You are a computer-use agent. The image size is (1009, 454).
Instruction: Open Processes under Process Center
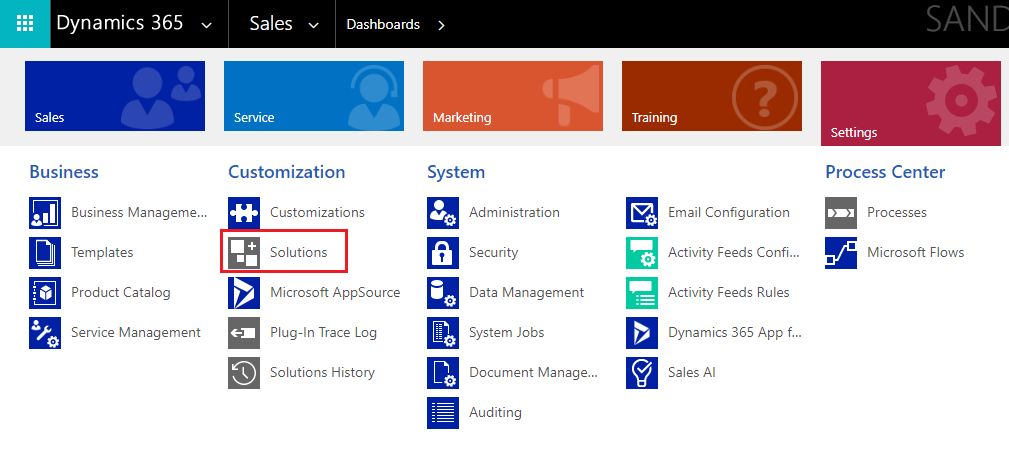[896, 212]
